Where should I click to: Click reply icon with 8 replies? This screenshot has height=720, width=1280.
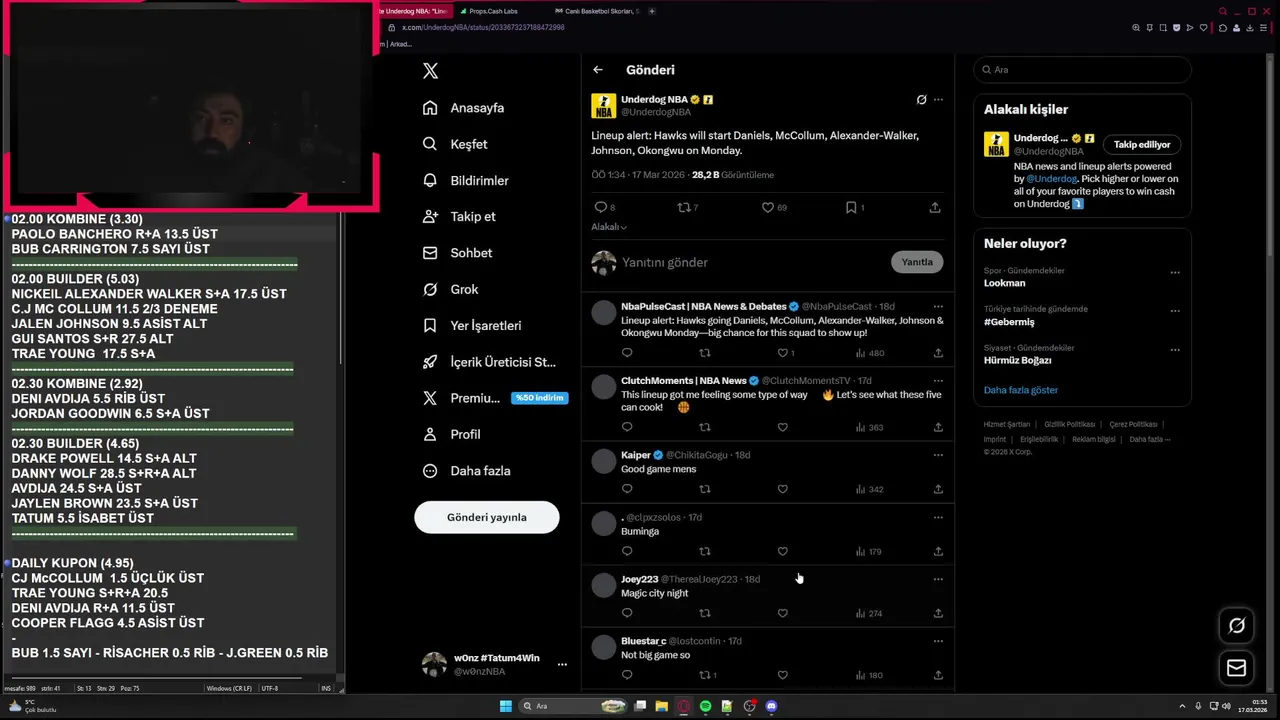click(x=604, y=207)
